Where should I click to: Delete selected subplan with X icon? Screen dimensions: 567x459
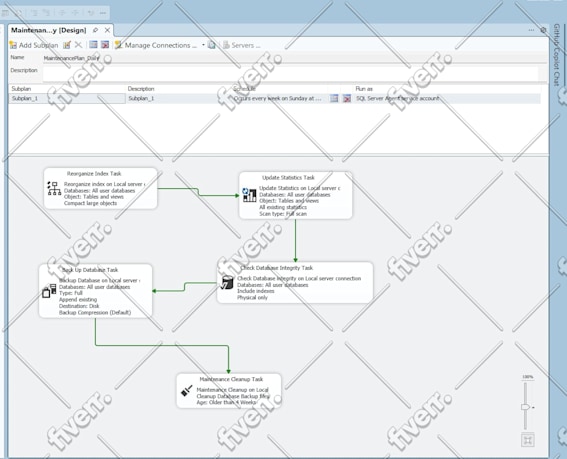click(x=78, y=45)
